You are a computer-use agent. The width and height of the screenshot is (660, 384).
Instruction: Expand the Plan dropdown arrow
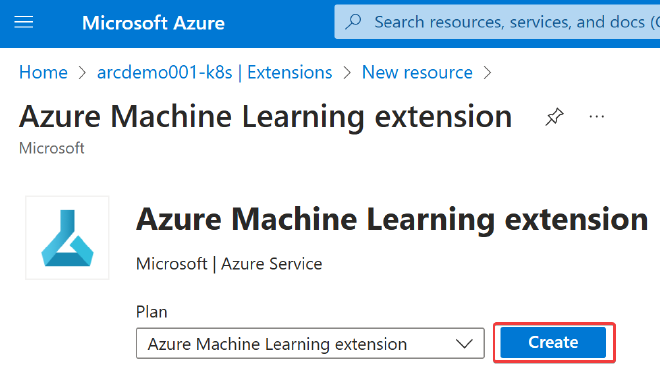tap(464, 344)
